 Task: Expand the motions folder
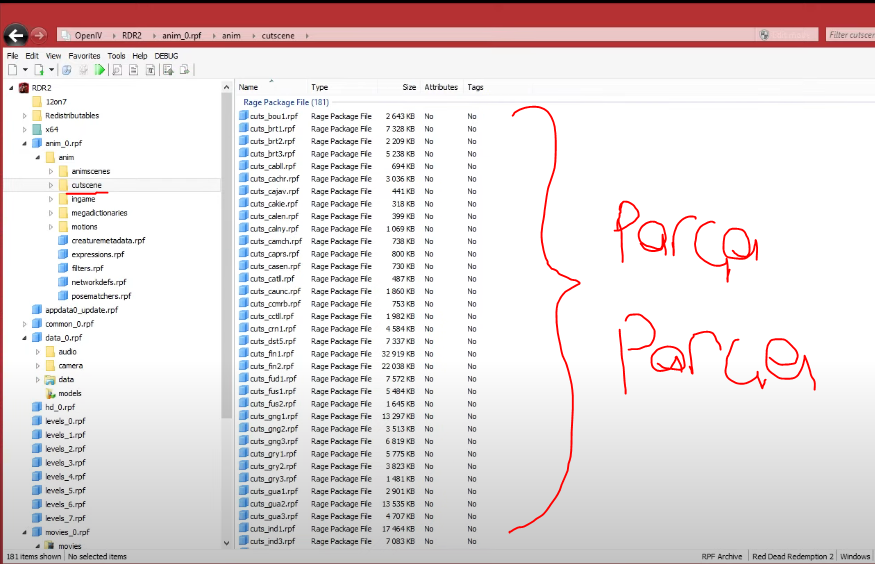51,227
